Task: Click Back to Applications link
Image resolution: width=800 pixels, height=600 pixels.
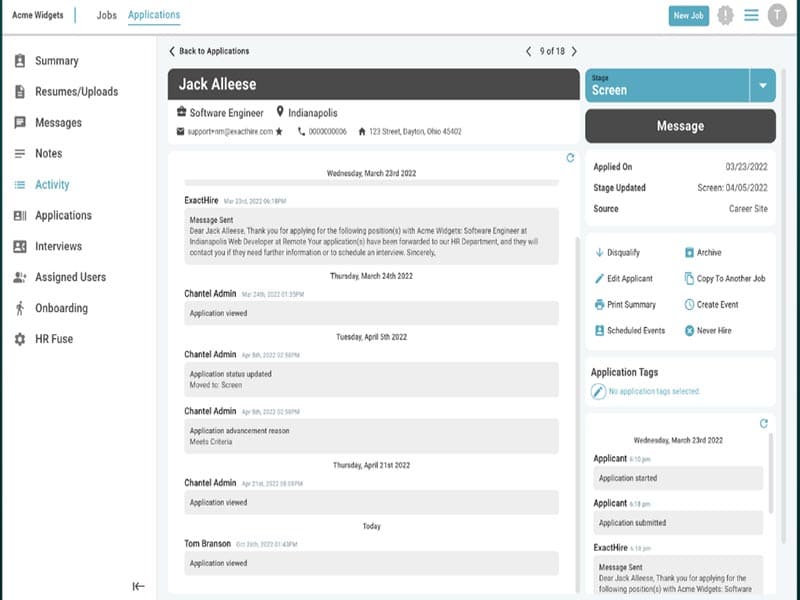Action: pos(208,51)
